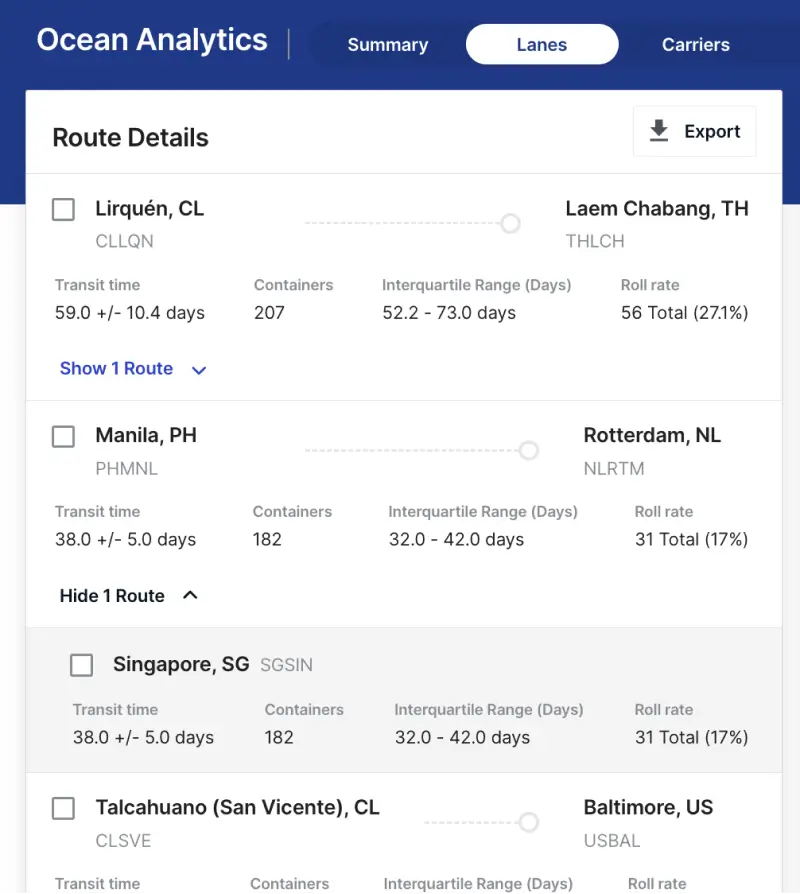Select the Lanes tab

[x=542, y=45]
